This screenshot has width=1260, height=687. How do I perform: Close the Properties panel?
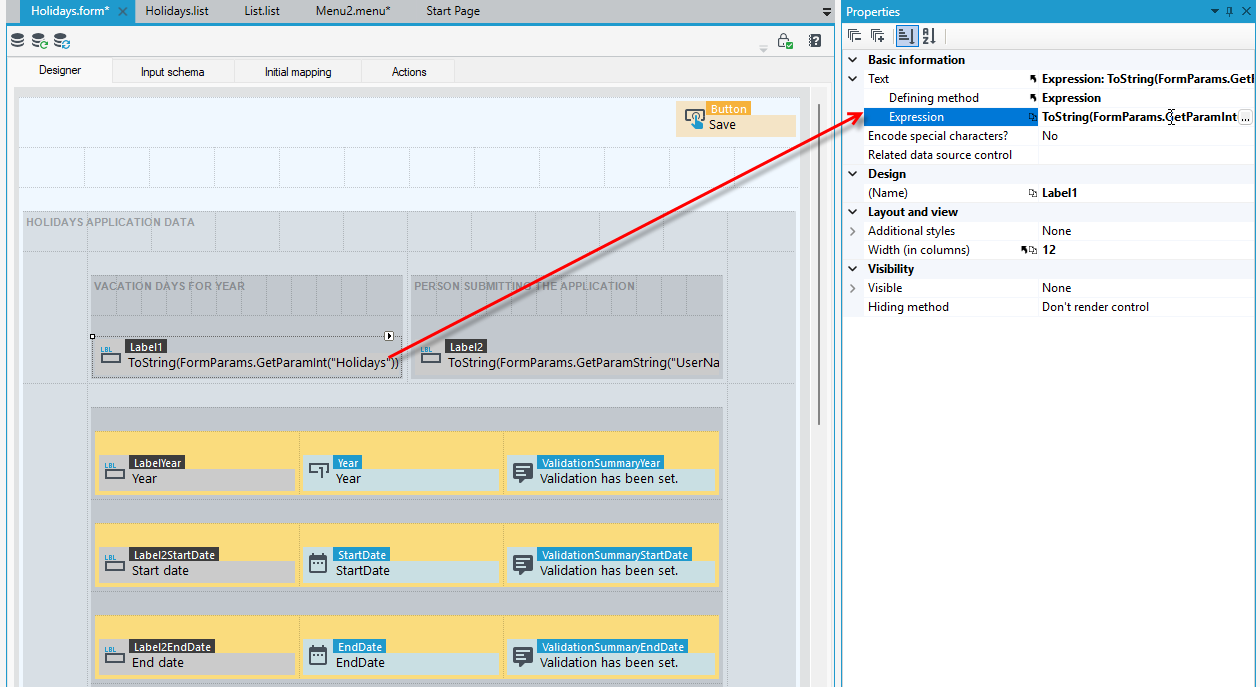coord(1246,11)
